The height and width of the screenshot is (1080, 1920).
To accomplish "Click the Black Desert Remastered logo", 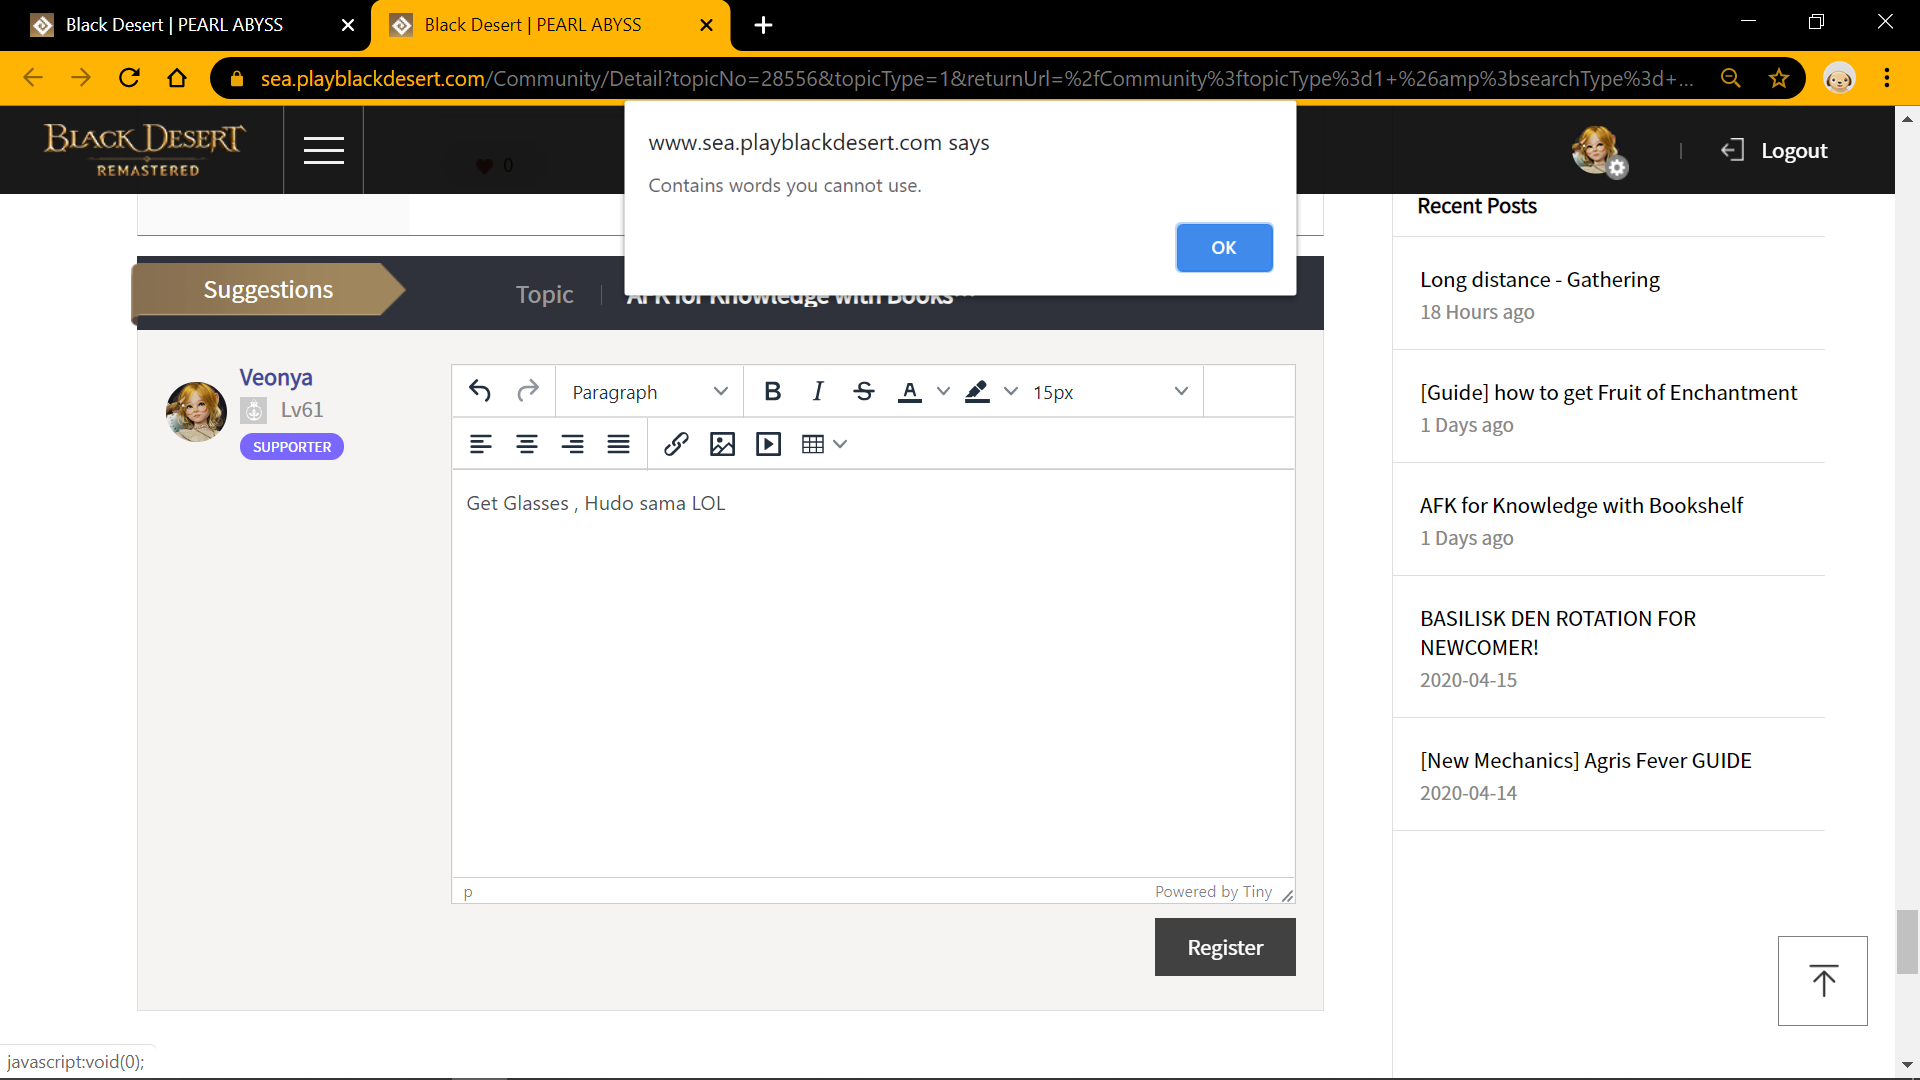I will [144, 150].
